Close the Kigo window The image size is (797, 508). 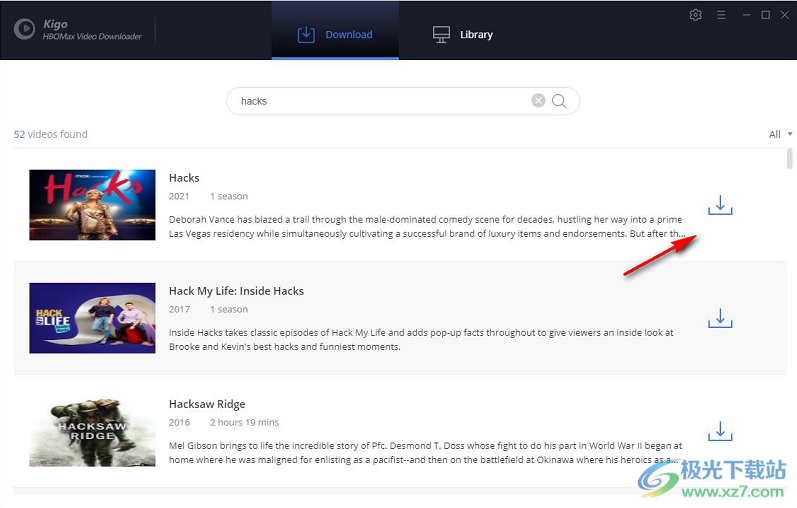(x=785, y=15)
